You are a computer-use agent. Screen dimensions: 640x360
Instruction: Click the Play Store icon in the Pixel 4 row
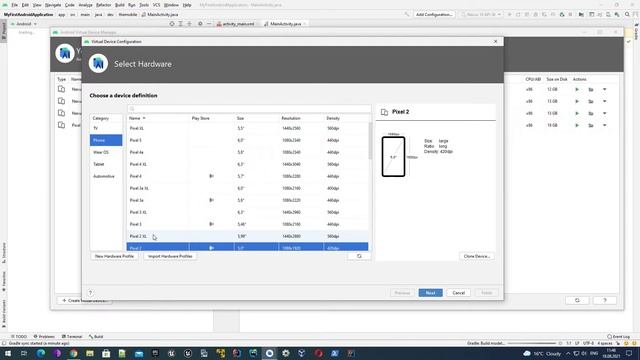point(211,176)
